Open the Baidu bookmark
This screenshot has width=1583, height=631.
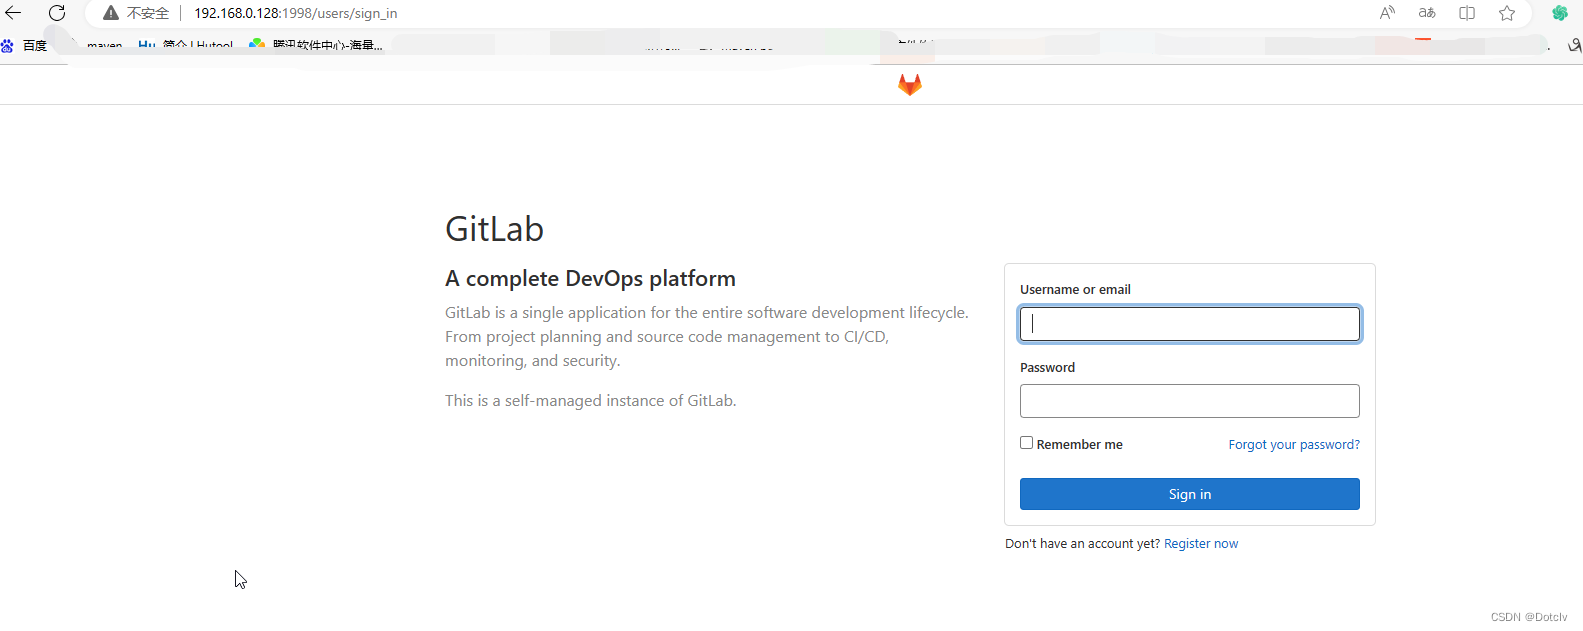[x=24, y=45]
